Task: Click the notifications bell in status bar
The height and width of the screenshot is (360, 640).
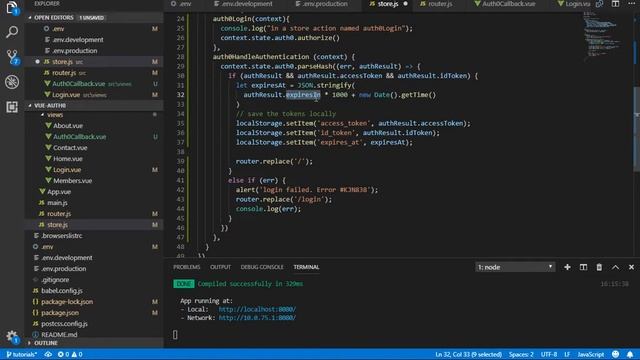Action: point(630,354)
